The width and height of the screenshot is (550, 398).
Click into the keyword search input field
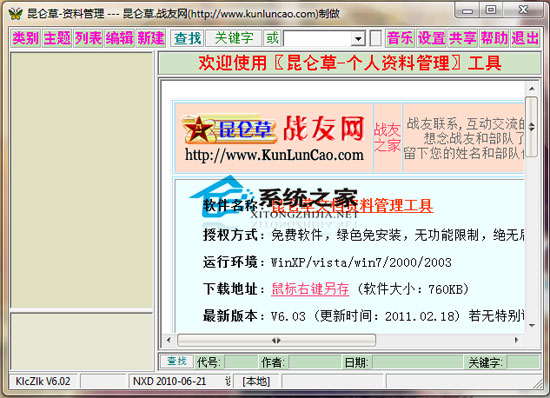(x=318, y=39)
